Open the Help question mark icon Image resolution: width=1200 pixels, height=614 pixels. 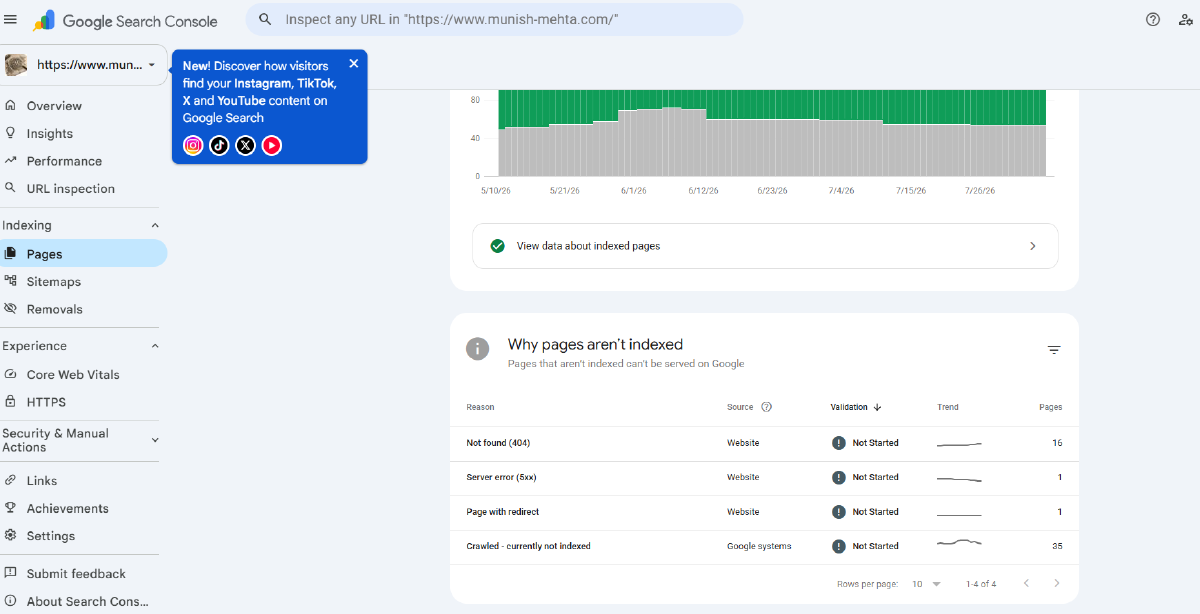click(x=1153, y=19)
